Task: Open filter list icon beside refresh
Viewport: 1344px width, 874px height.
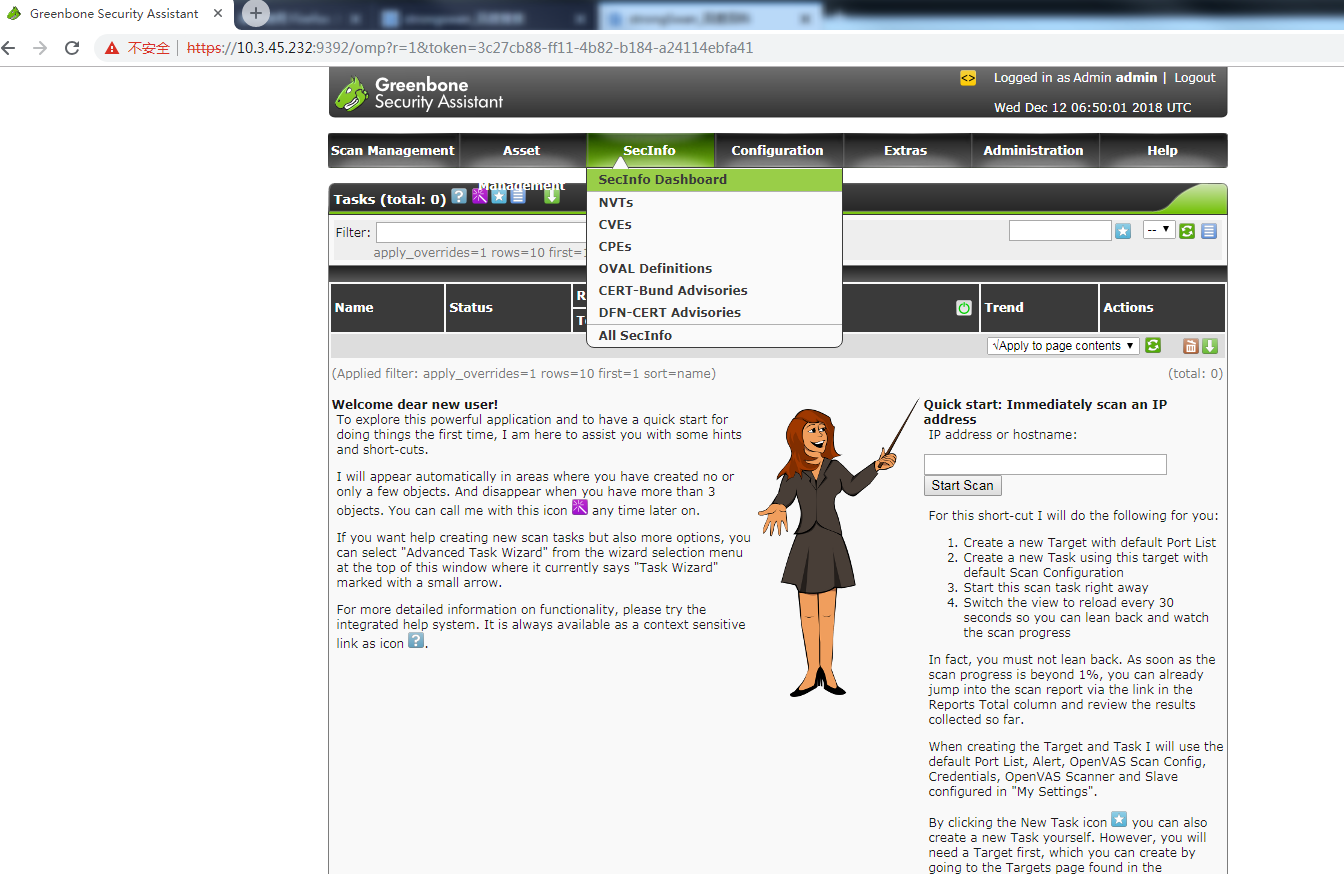Action: [1209, 231]
